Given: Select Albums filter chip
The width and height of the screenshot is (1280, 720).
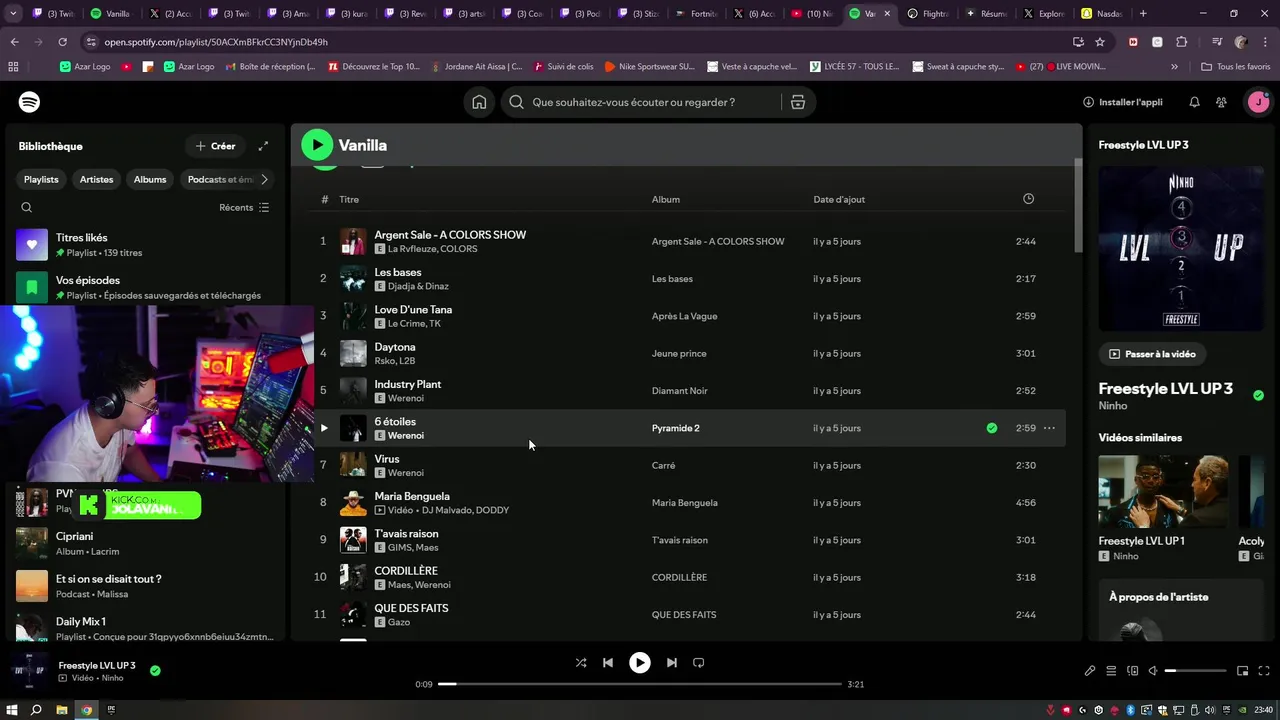Looking at the screenshot, I should click(x=150, y=179).
